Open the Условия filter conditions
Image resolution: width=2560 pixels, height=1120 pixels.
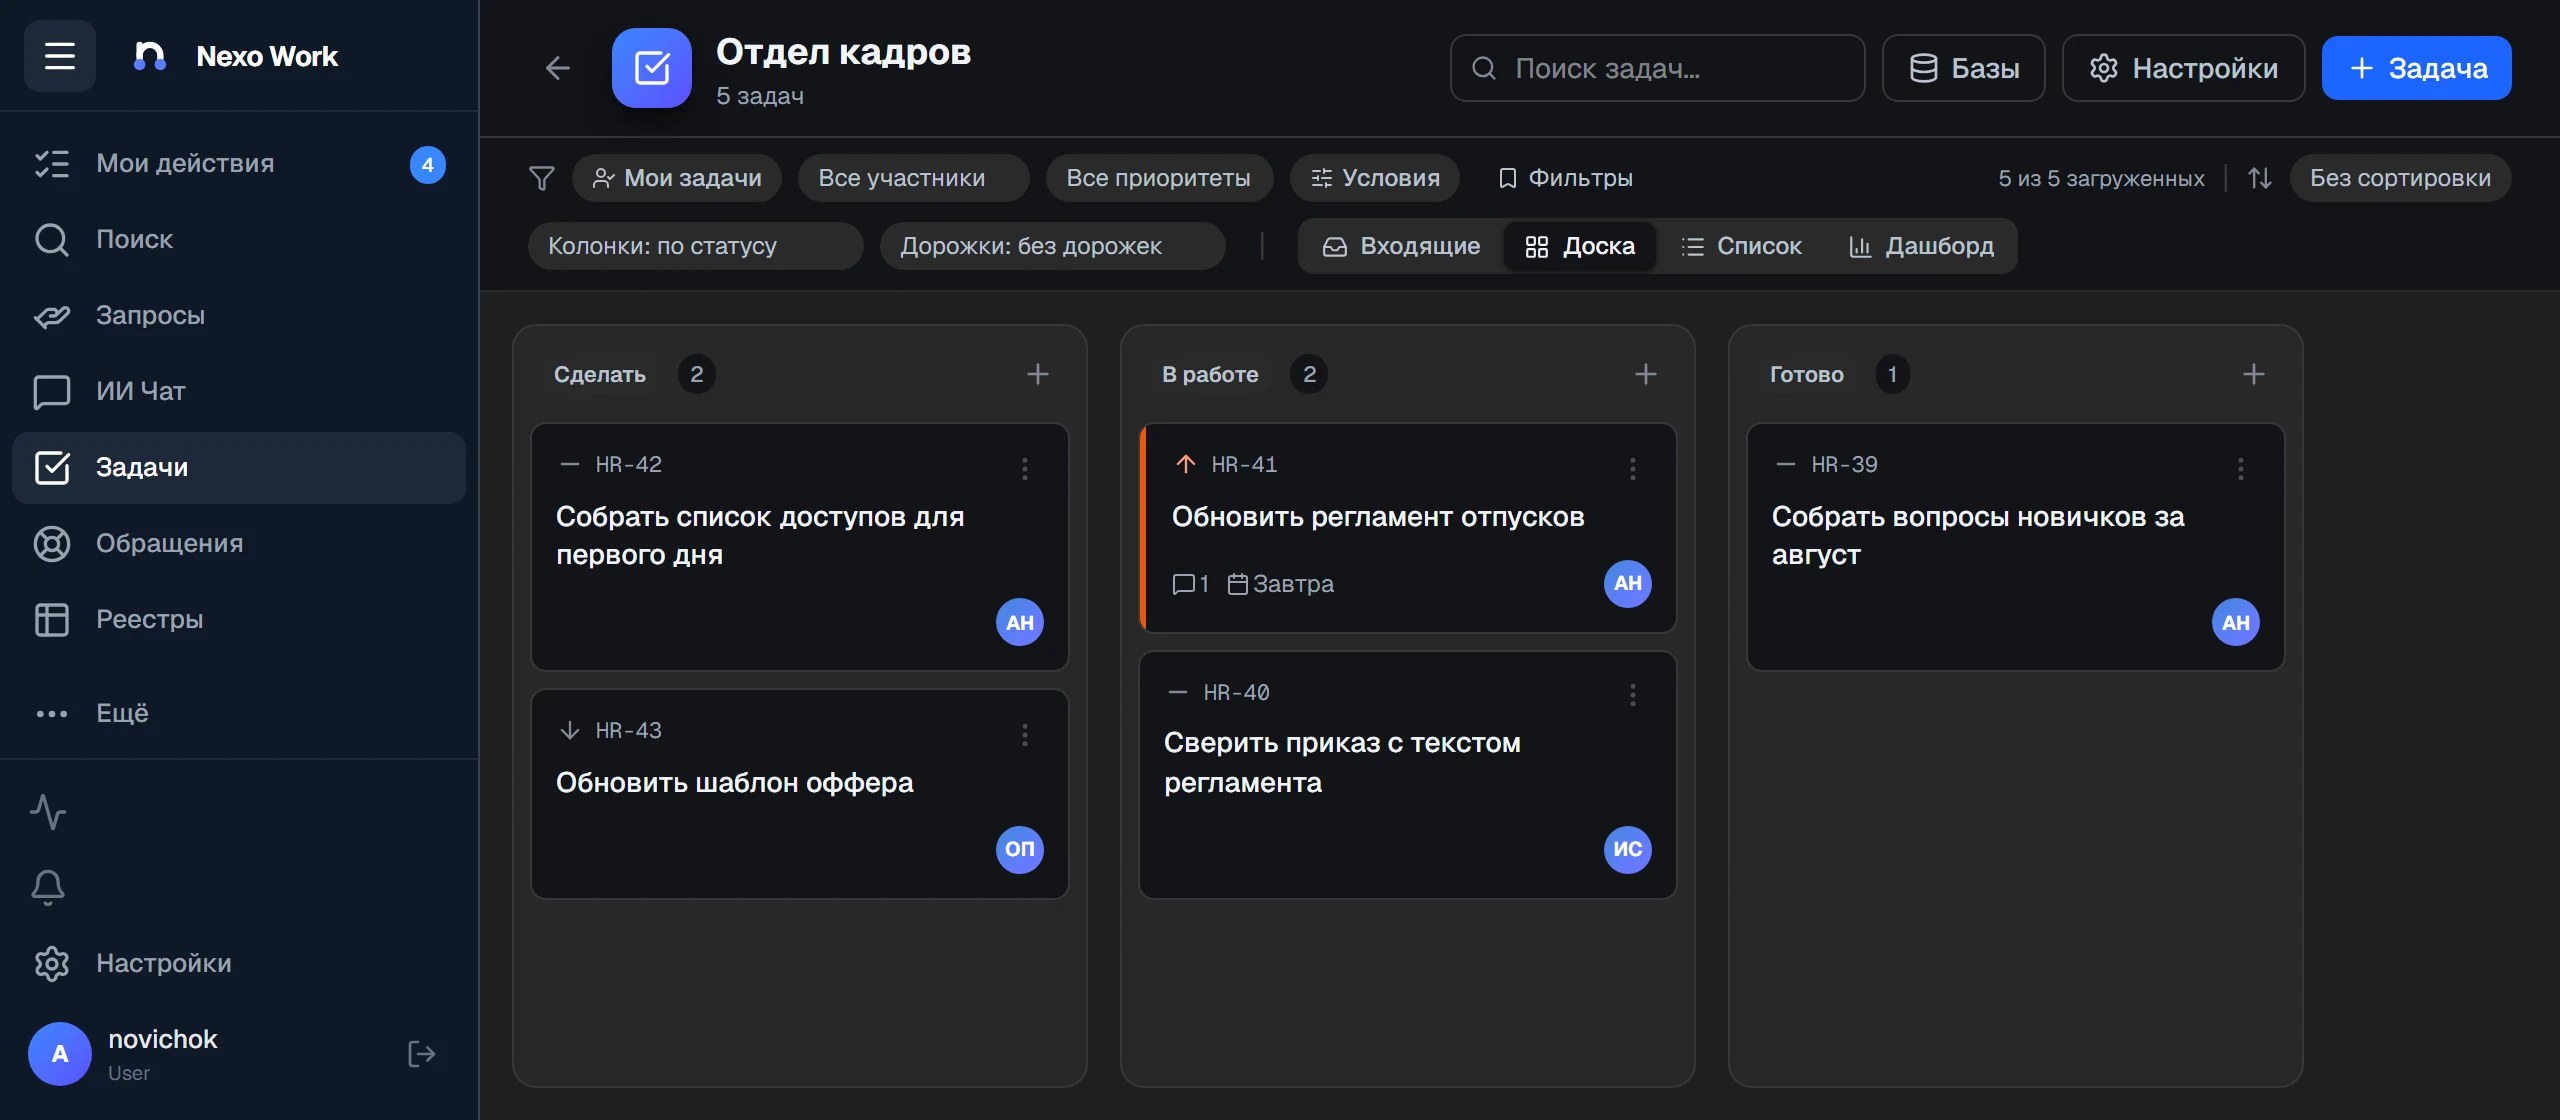pyautogui.click(x=1375, y=178)
